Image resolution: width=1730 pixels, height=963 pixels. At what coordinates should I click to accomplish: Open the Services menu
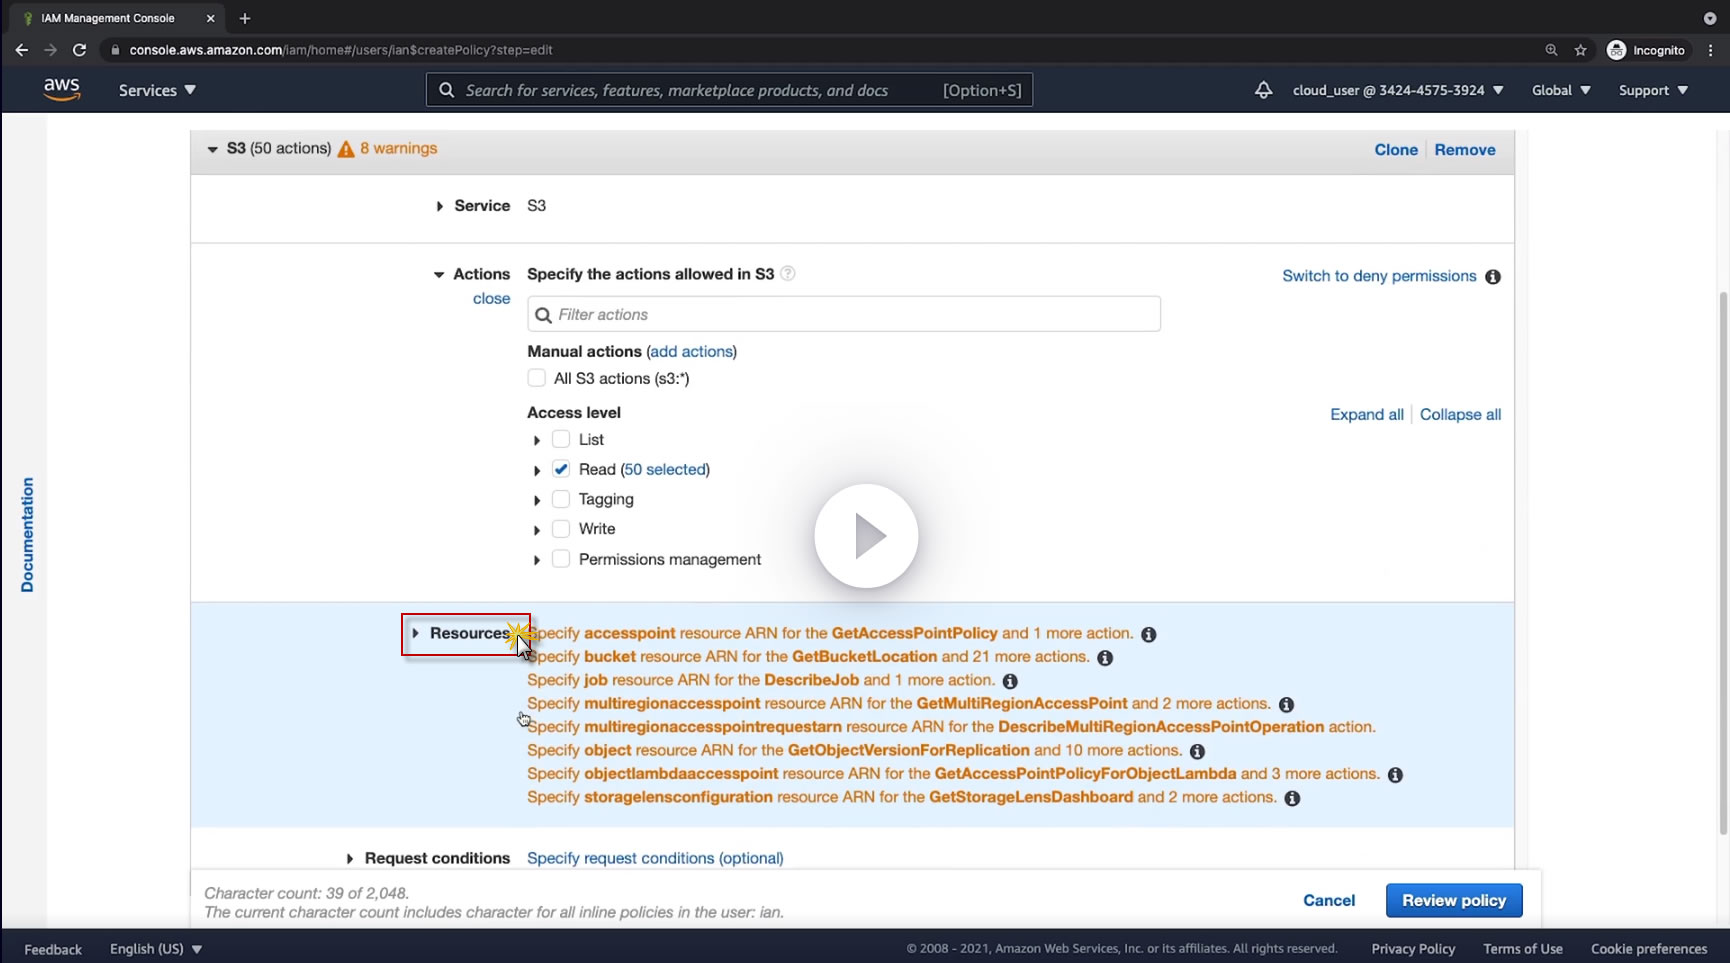click(157, 90)
